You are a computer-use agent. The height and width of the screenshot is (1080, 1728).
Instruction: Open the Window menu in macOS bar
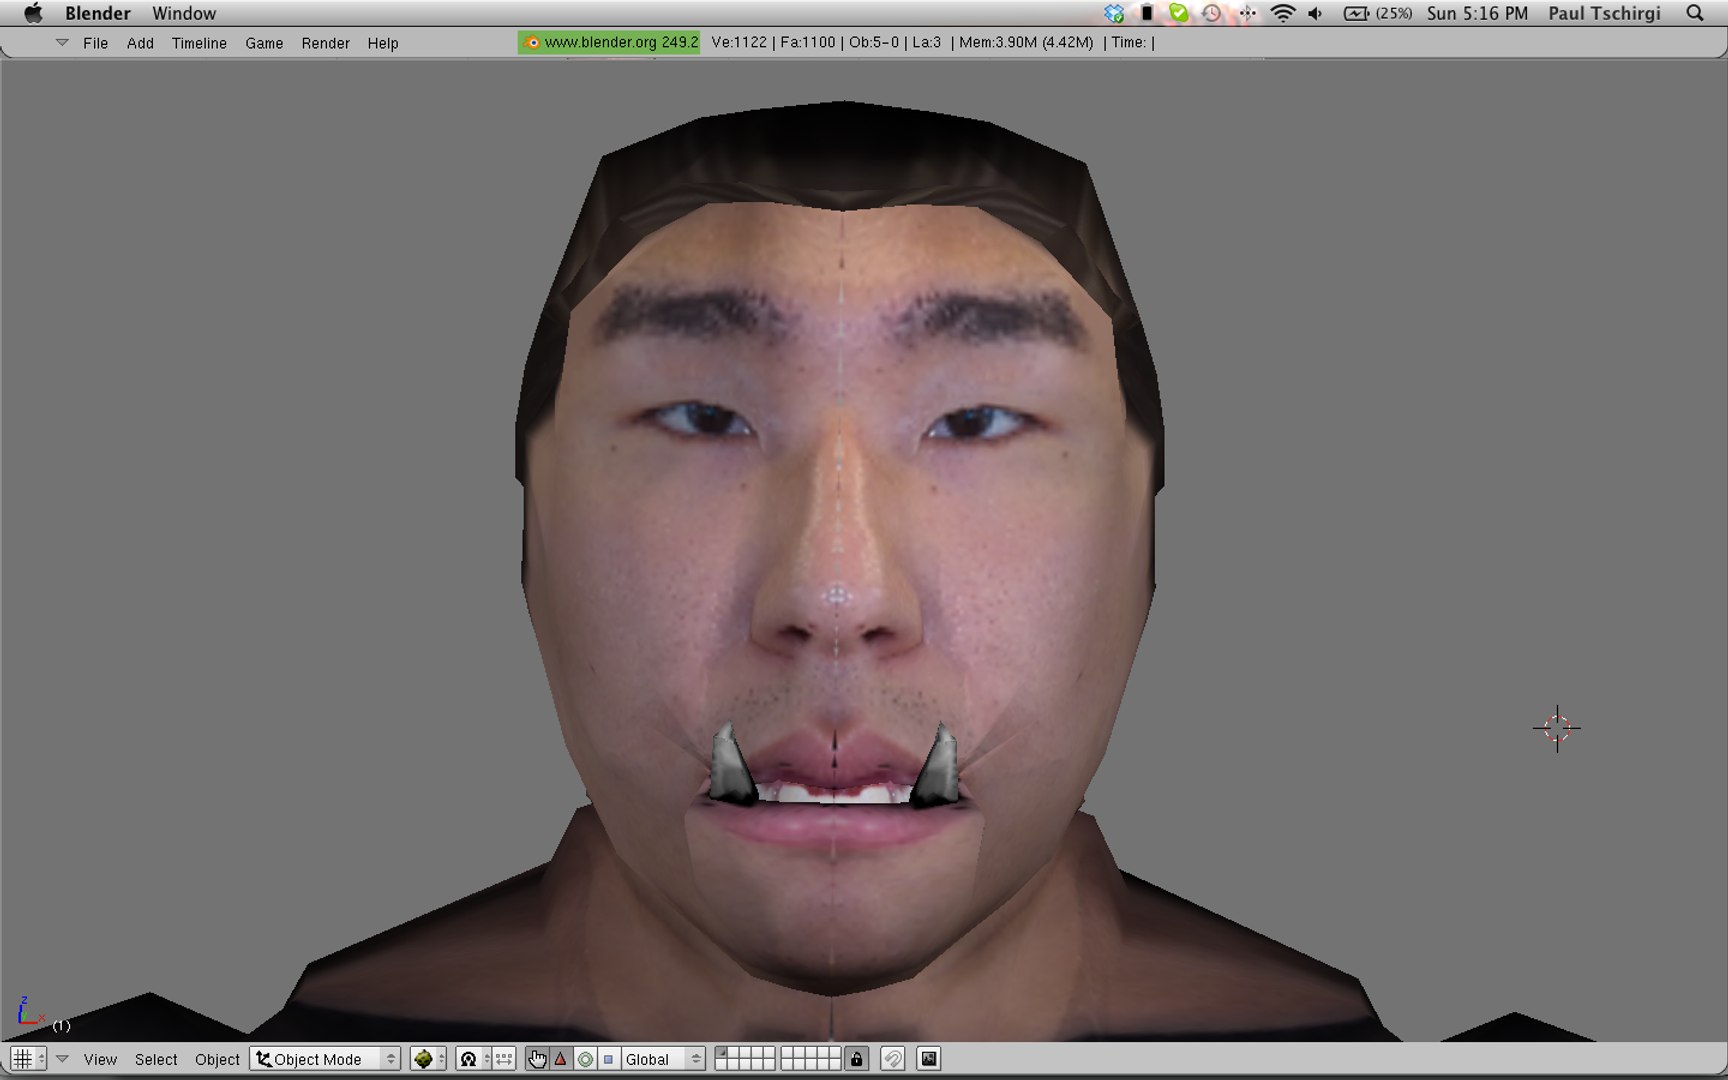(184, 13)
